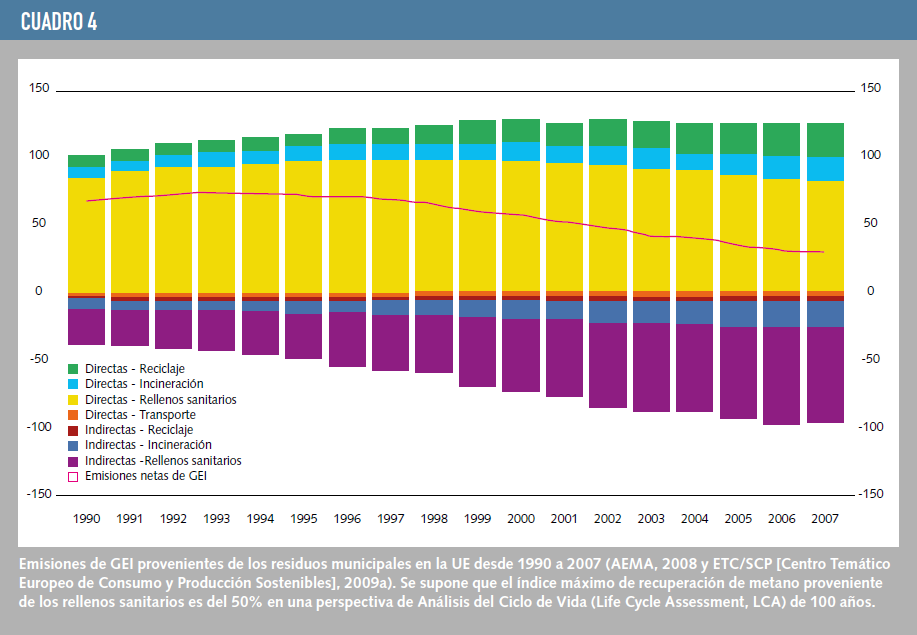Click the light blue Directas - Incineración legend swatch

(x=72, y=384)
